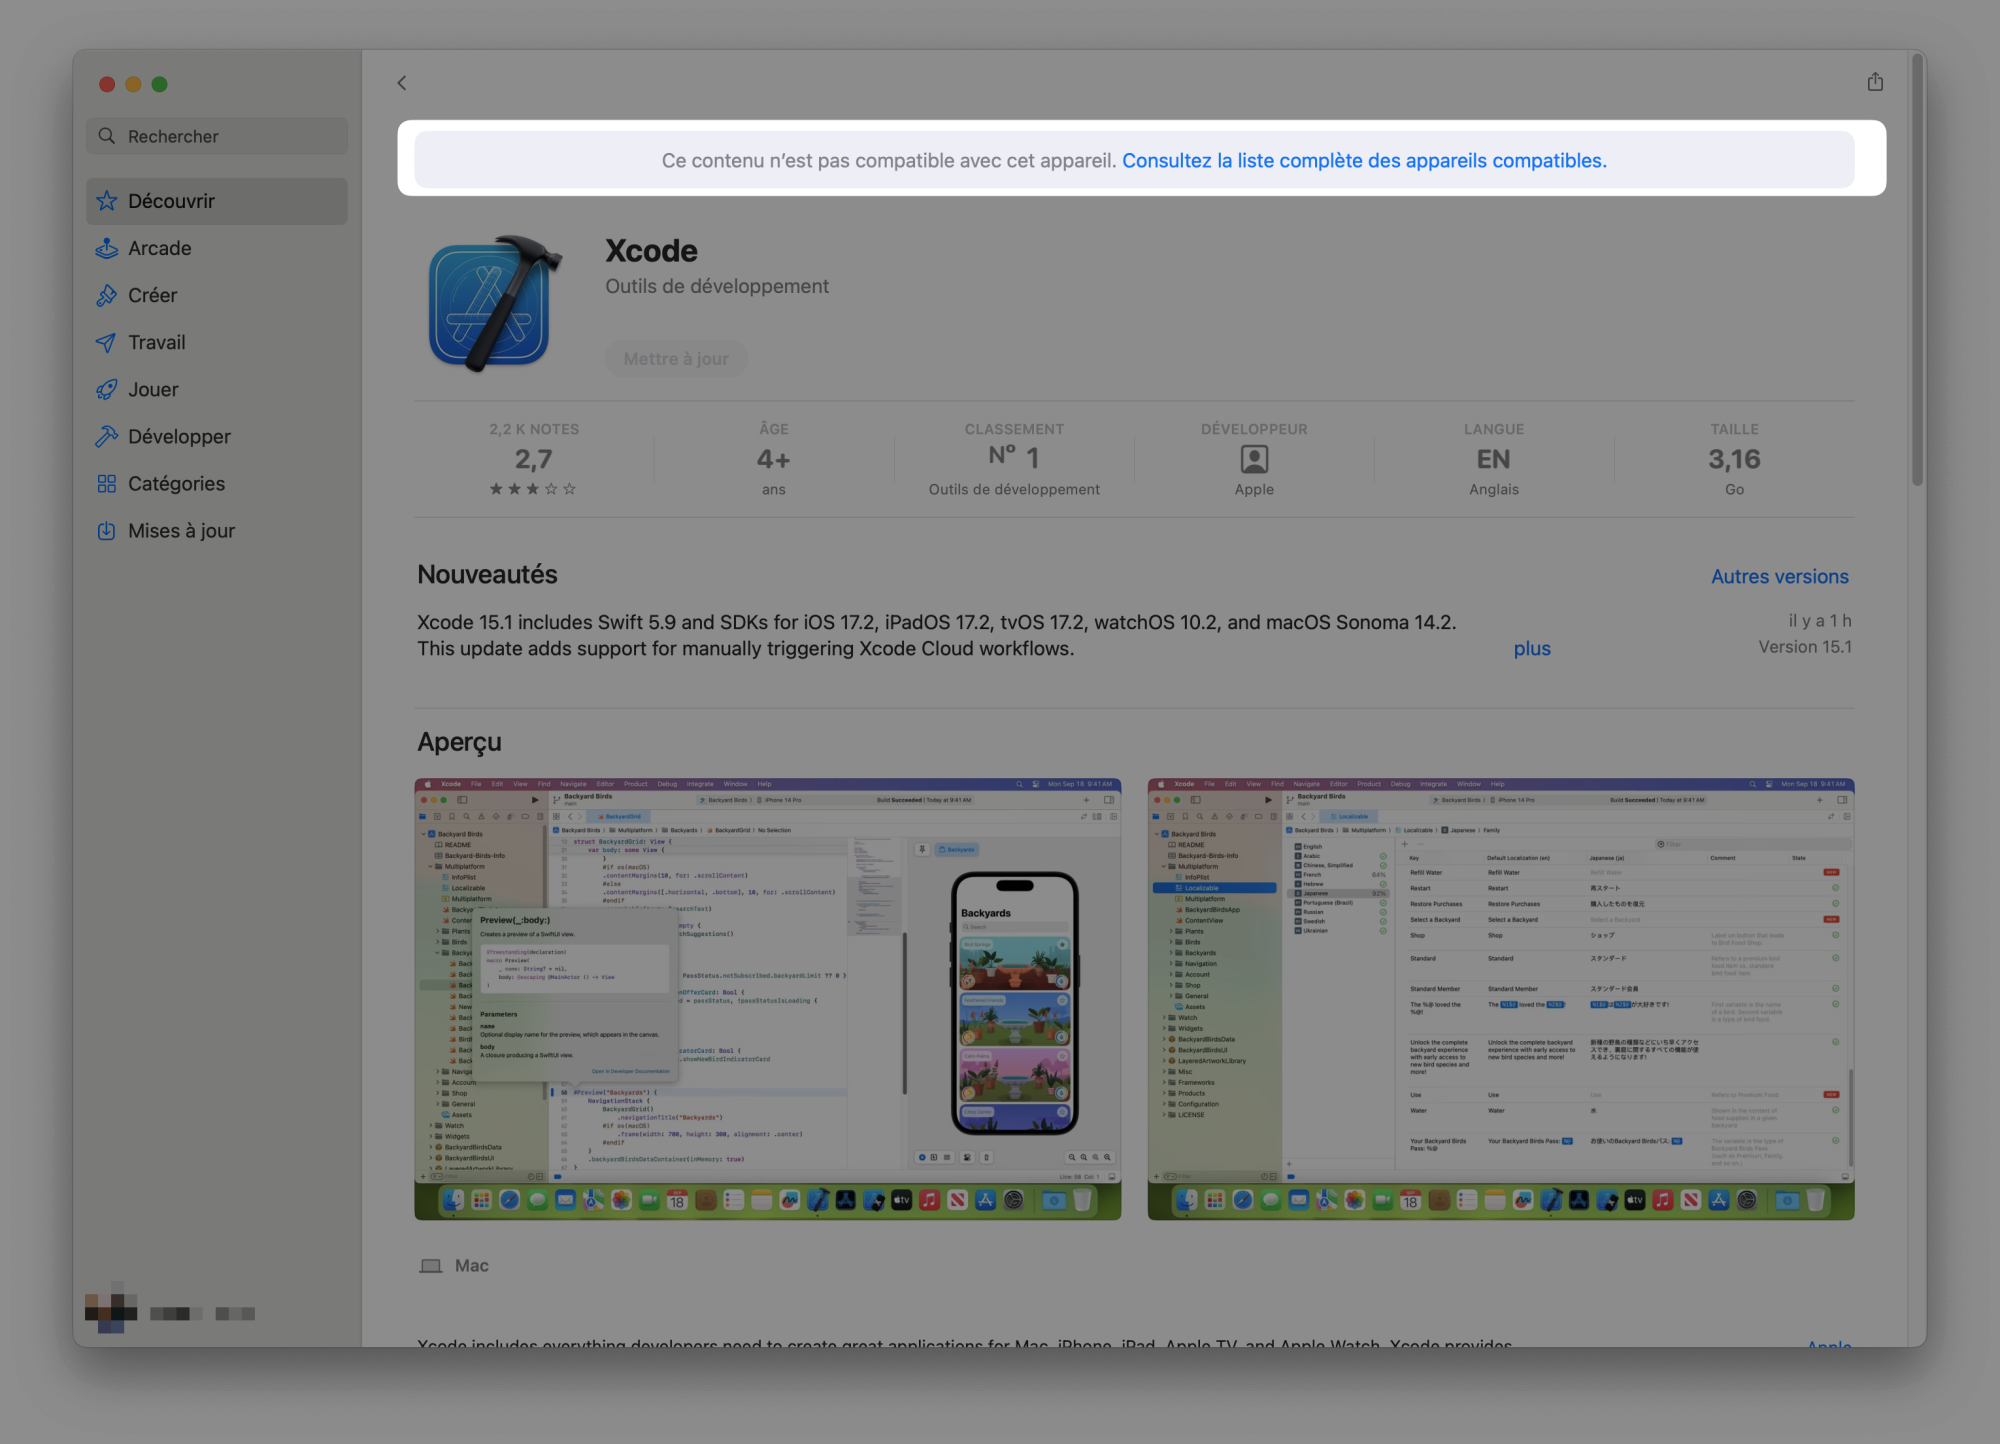Go to Jouer section
Image resolution: width=2000 pixels, height=1444 pixels.
217,389
